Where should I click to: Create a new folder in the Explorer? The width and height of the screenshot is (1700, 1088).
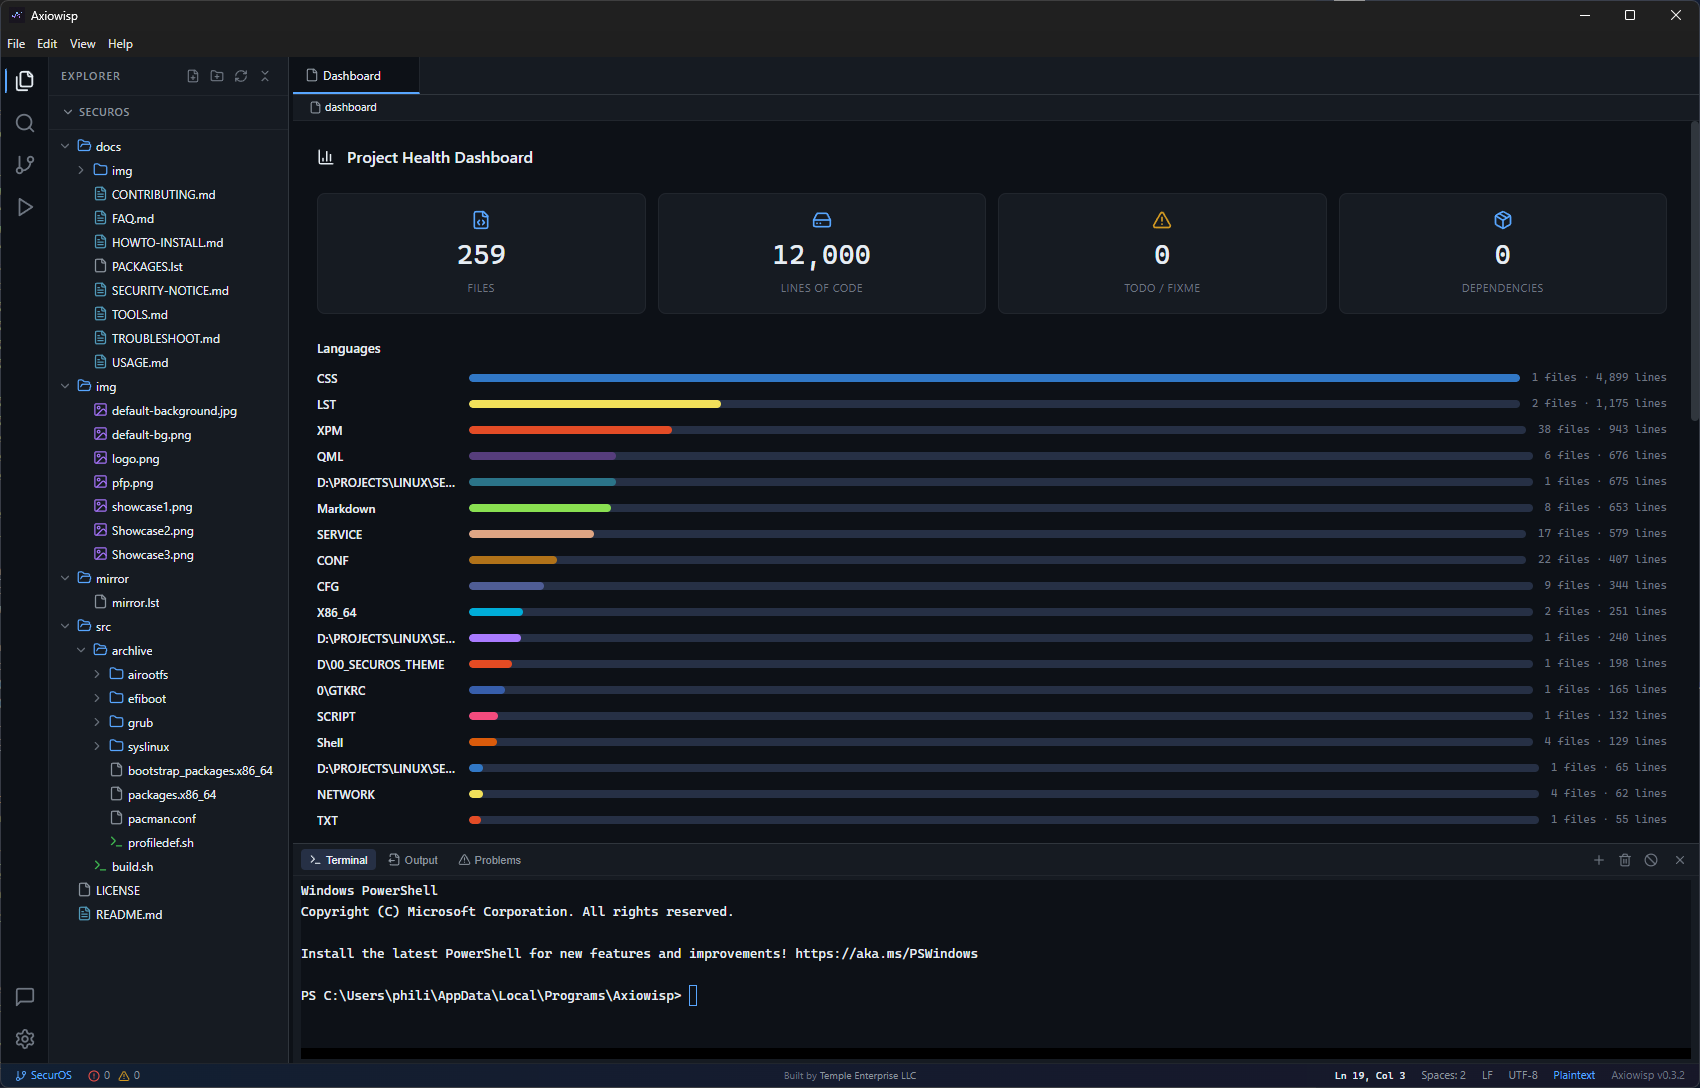pyautogui.click(x=217, y=76)
